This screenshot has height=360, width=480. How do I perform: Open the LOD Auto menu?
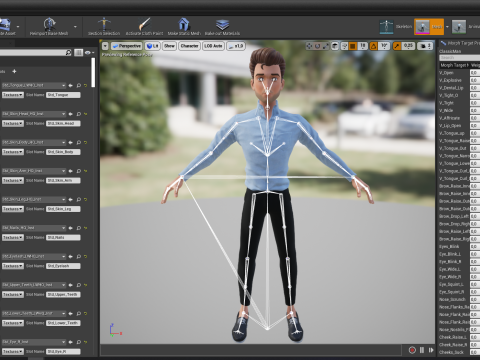(x=213, y=46)
